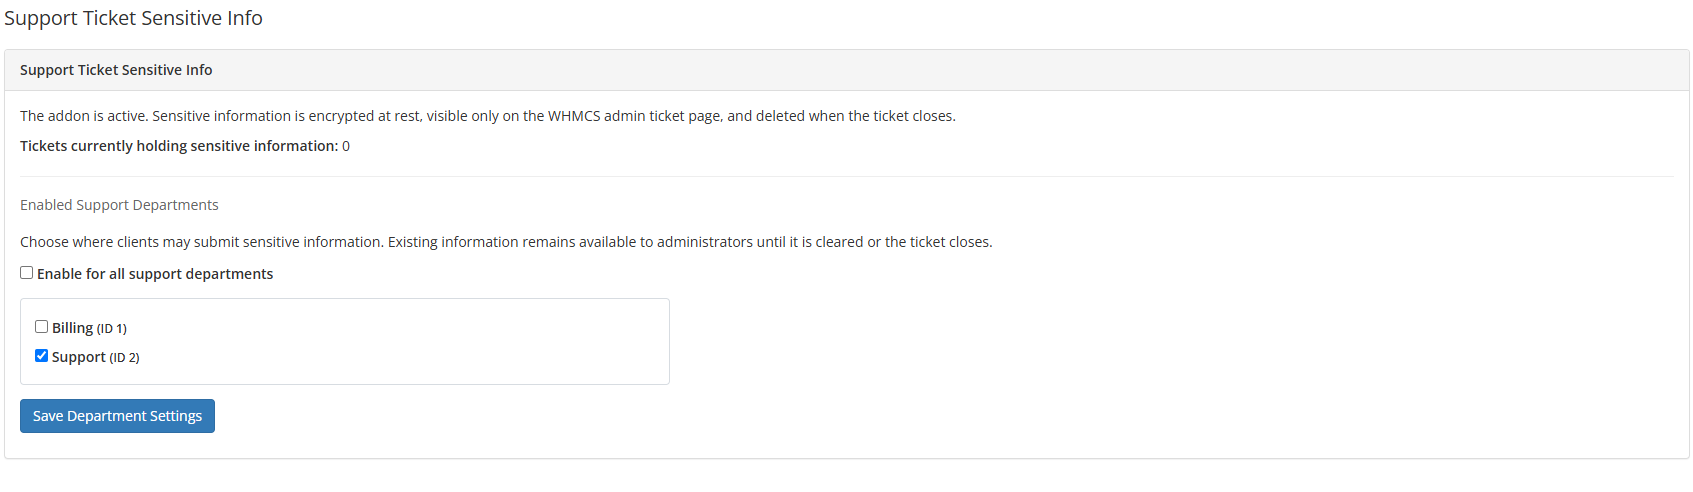Viewport: 1693px width, 492px height.
Task: Click the ticket count value 0
Action: click(x=346, y=146)
